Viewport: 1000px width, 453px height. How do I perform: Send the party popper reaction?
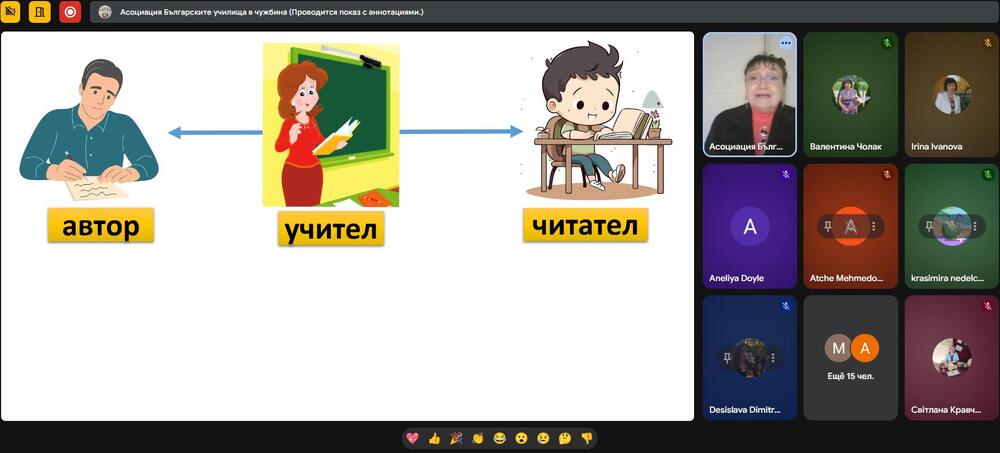click(x=456, y=438)
